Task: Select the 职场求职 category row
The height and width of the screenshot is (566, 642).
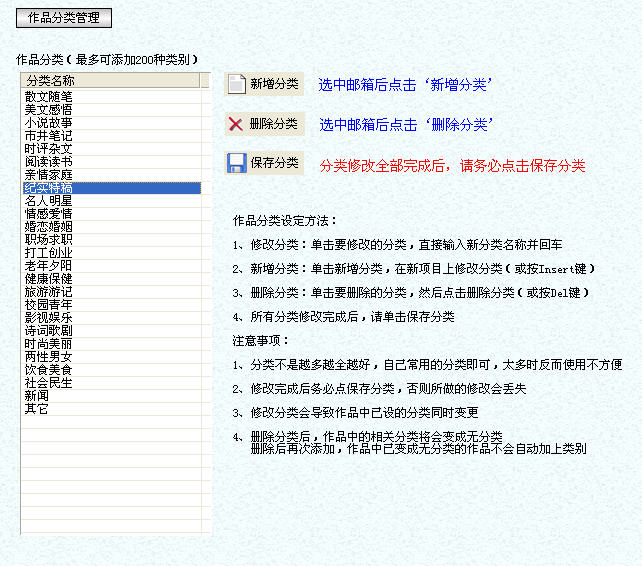Action: click(x=111, y=240)
